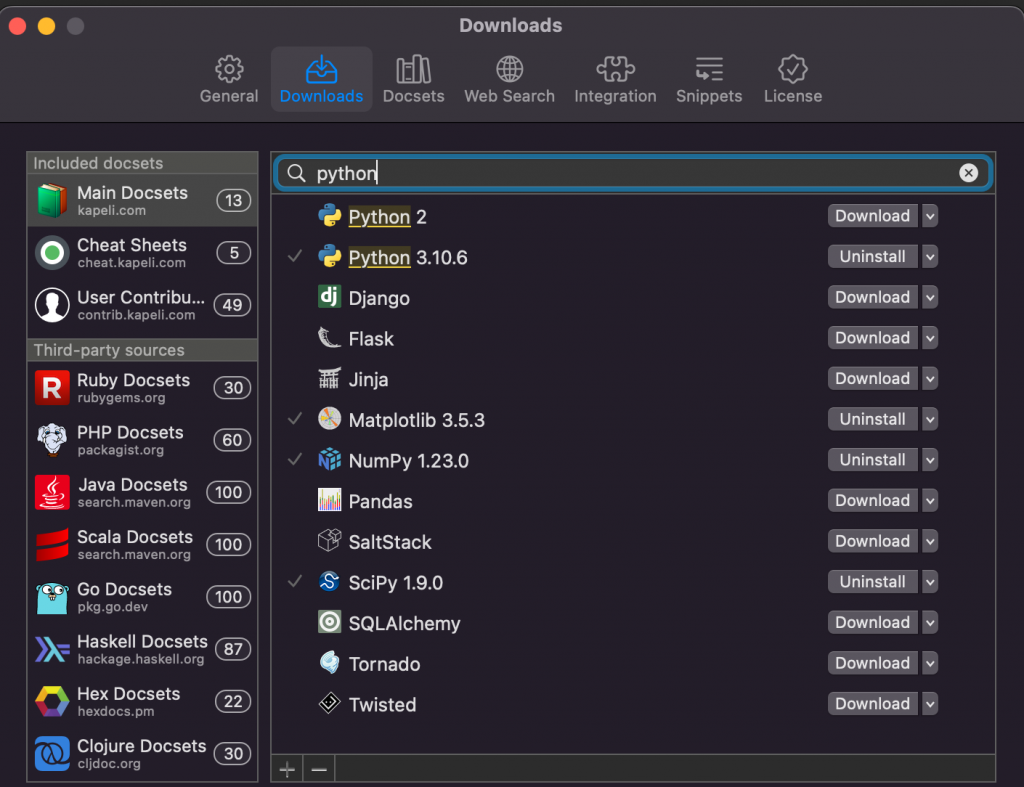
Task: Select the Hex Docsets hexdocs.pm row
Action: click(142, 701)
